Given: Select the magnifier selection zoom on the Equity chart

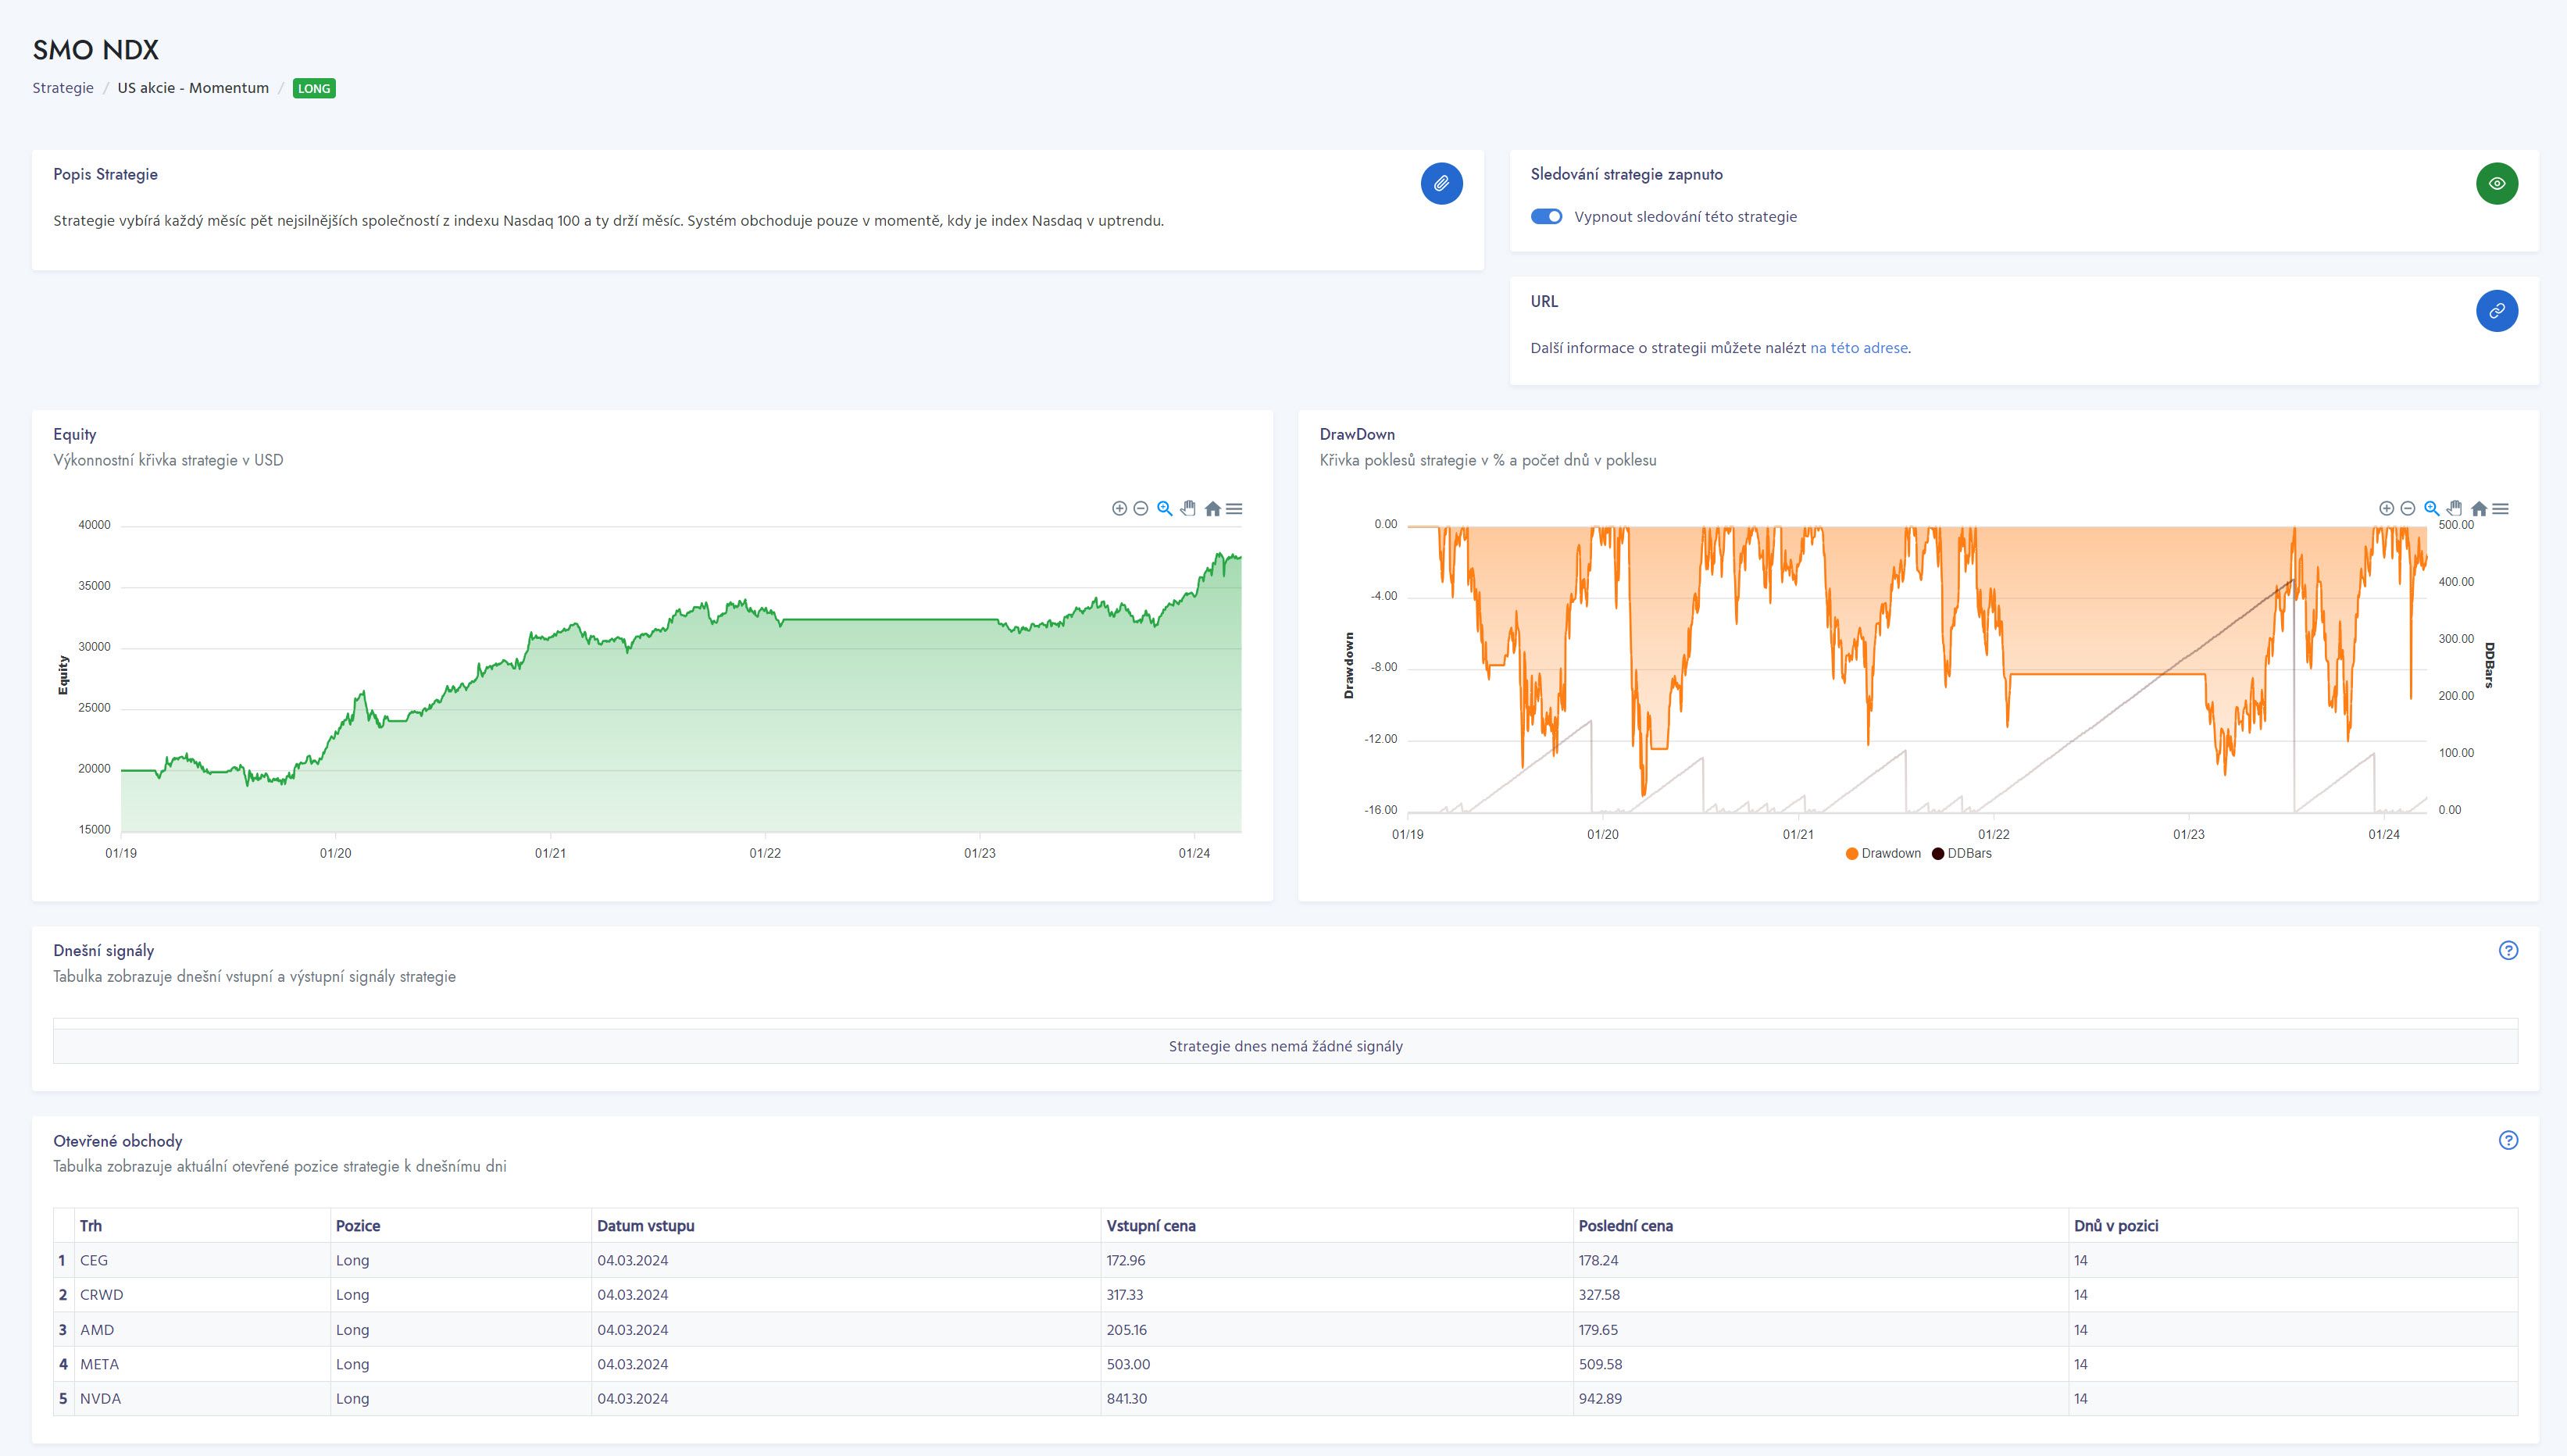Looking at the screenshot, I should tap(1164, 509).
